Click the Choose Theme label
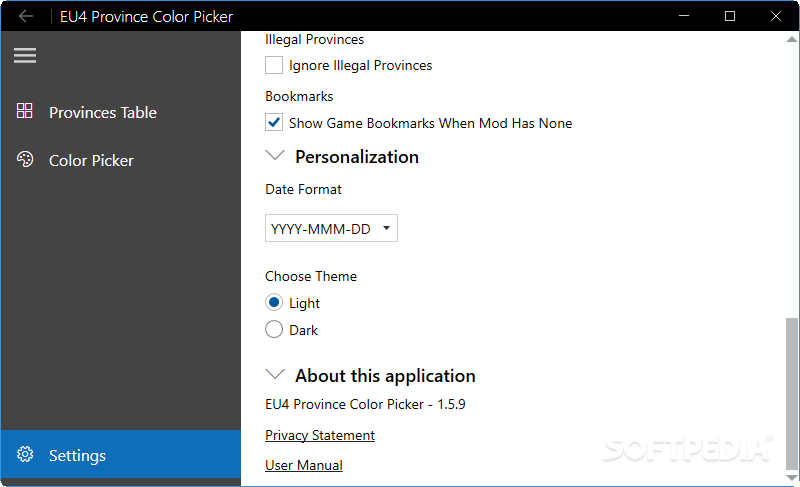 coord(311,276)
